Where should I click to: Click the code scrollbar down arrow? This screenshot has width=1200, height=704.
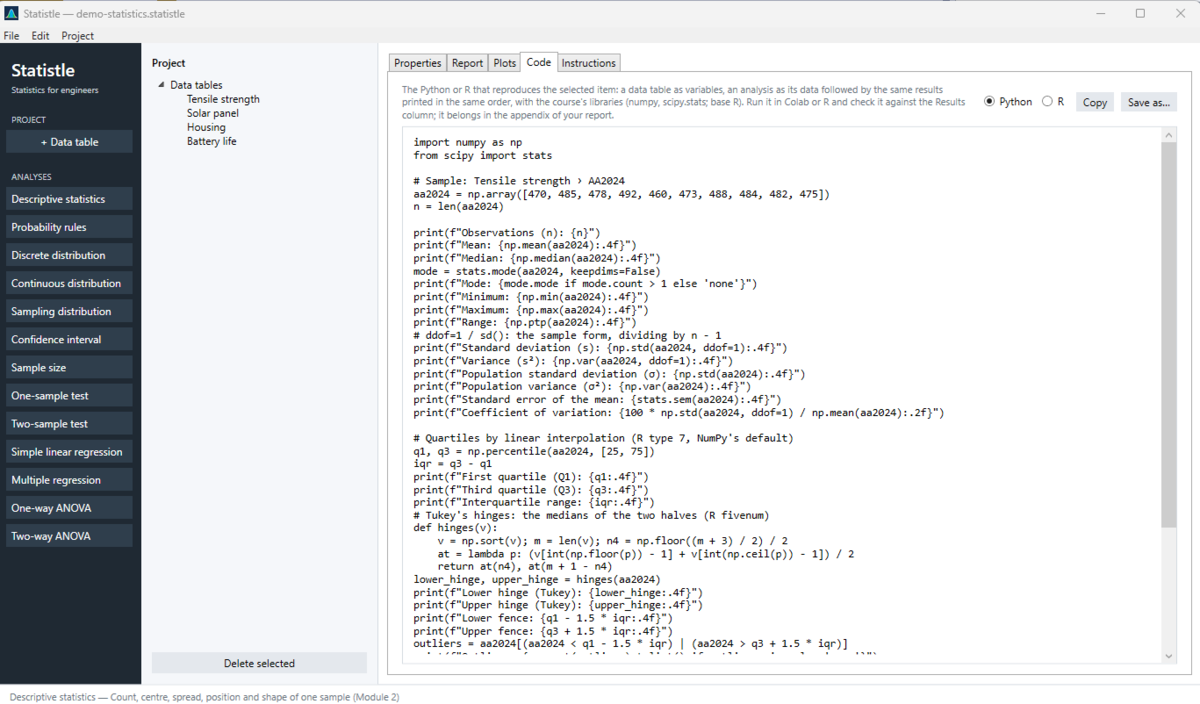1169,655
